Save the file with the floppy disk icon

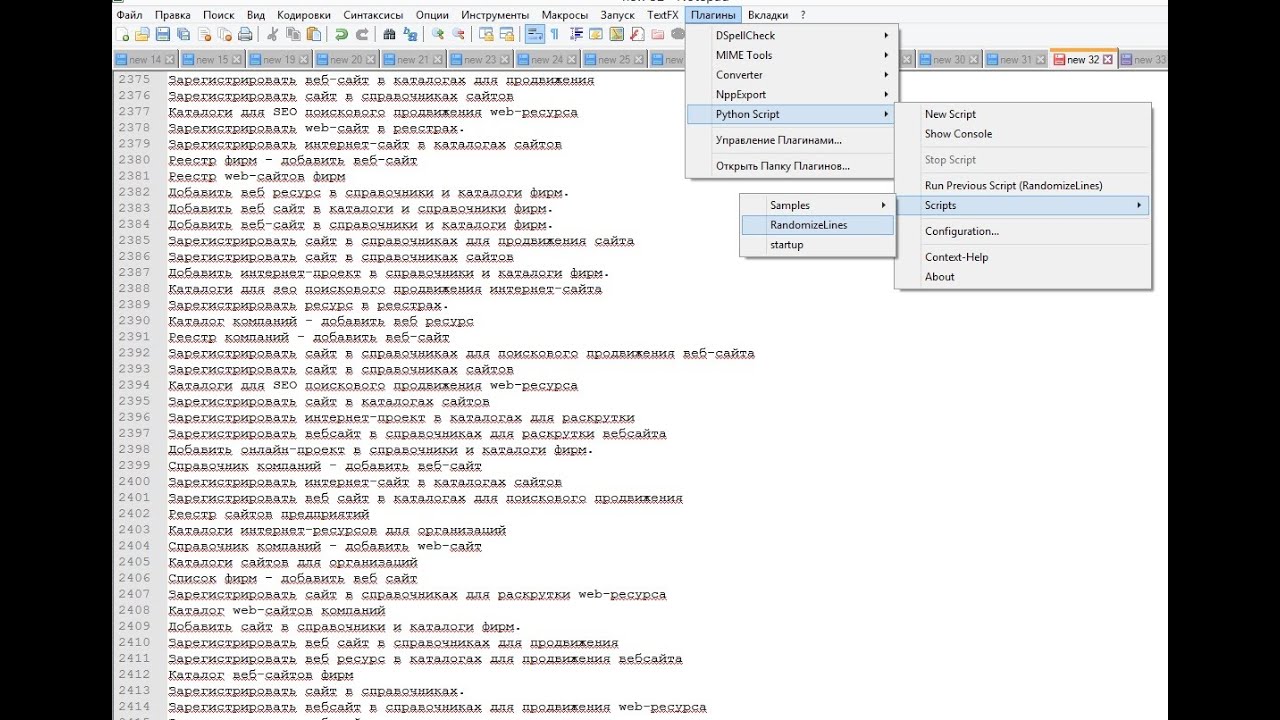pos(162,35)
